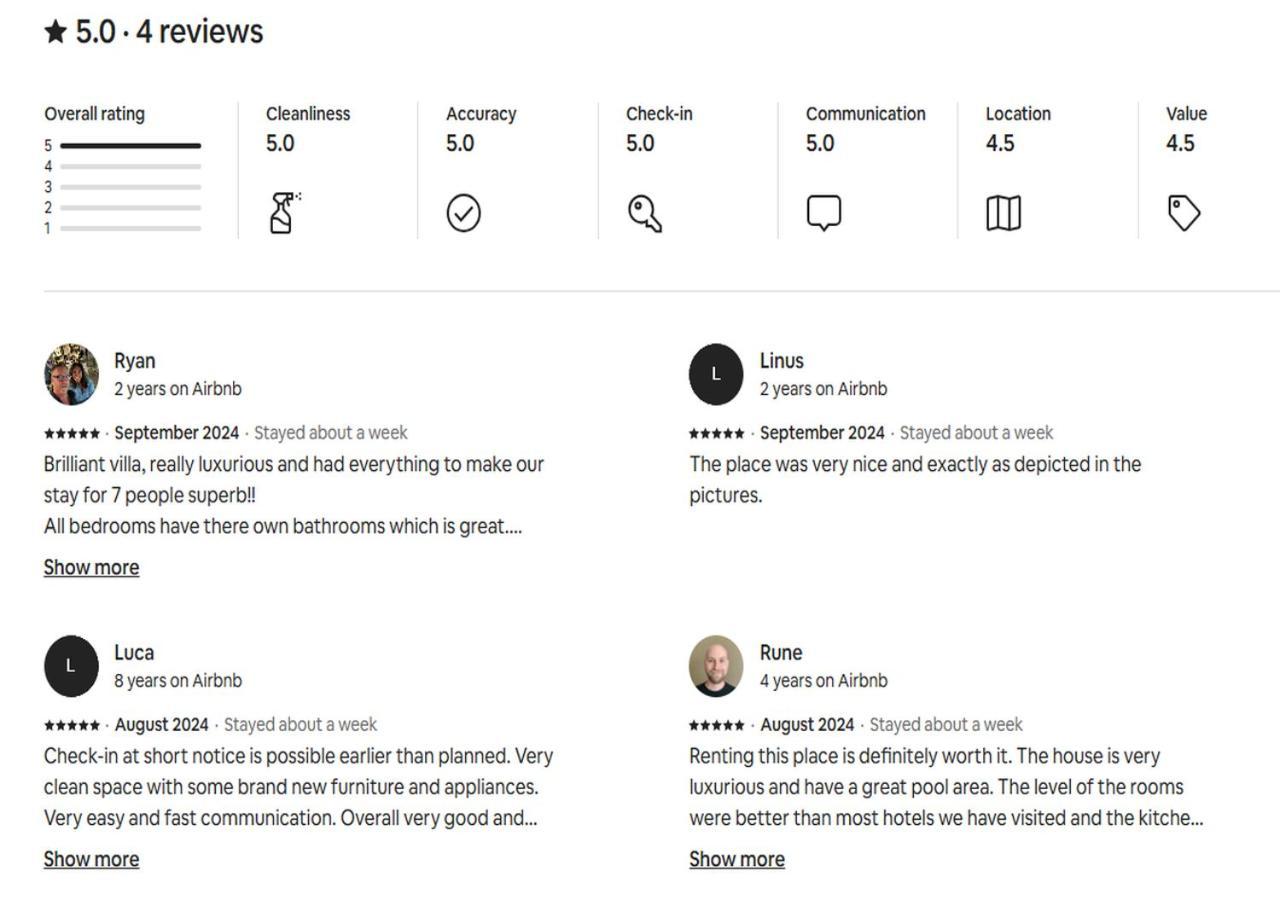
Task: Expand Rune's review with Show more
Action: (x=737, y=859)
